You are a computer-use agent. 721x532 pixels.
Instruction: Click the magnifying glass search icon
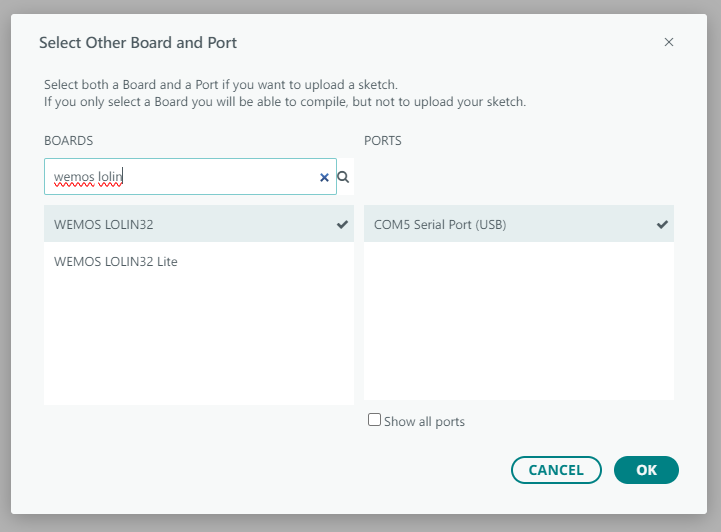(x=343, y=177)
